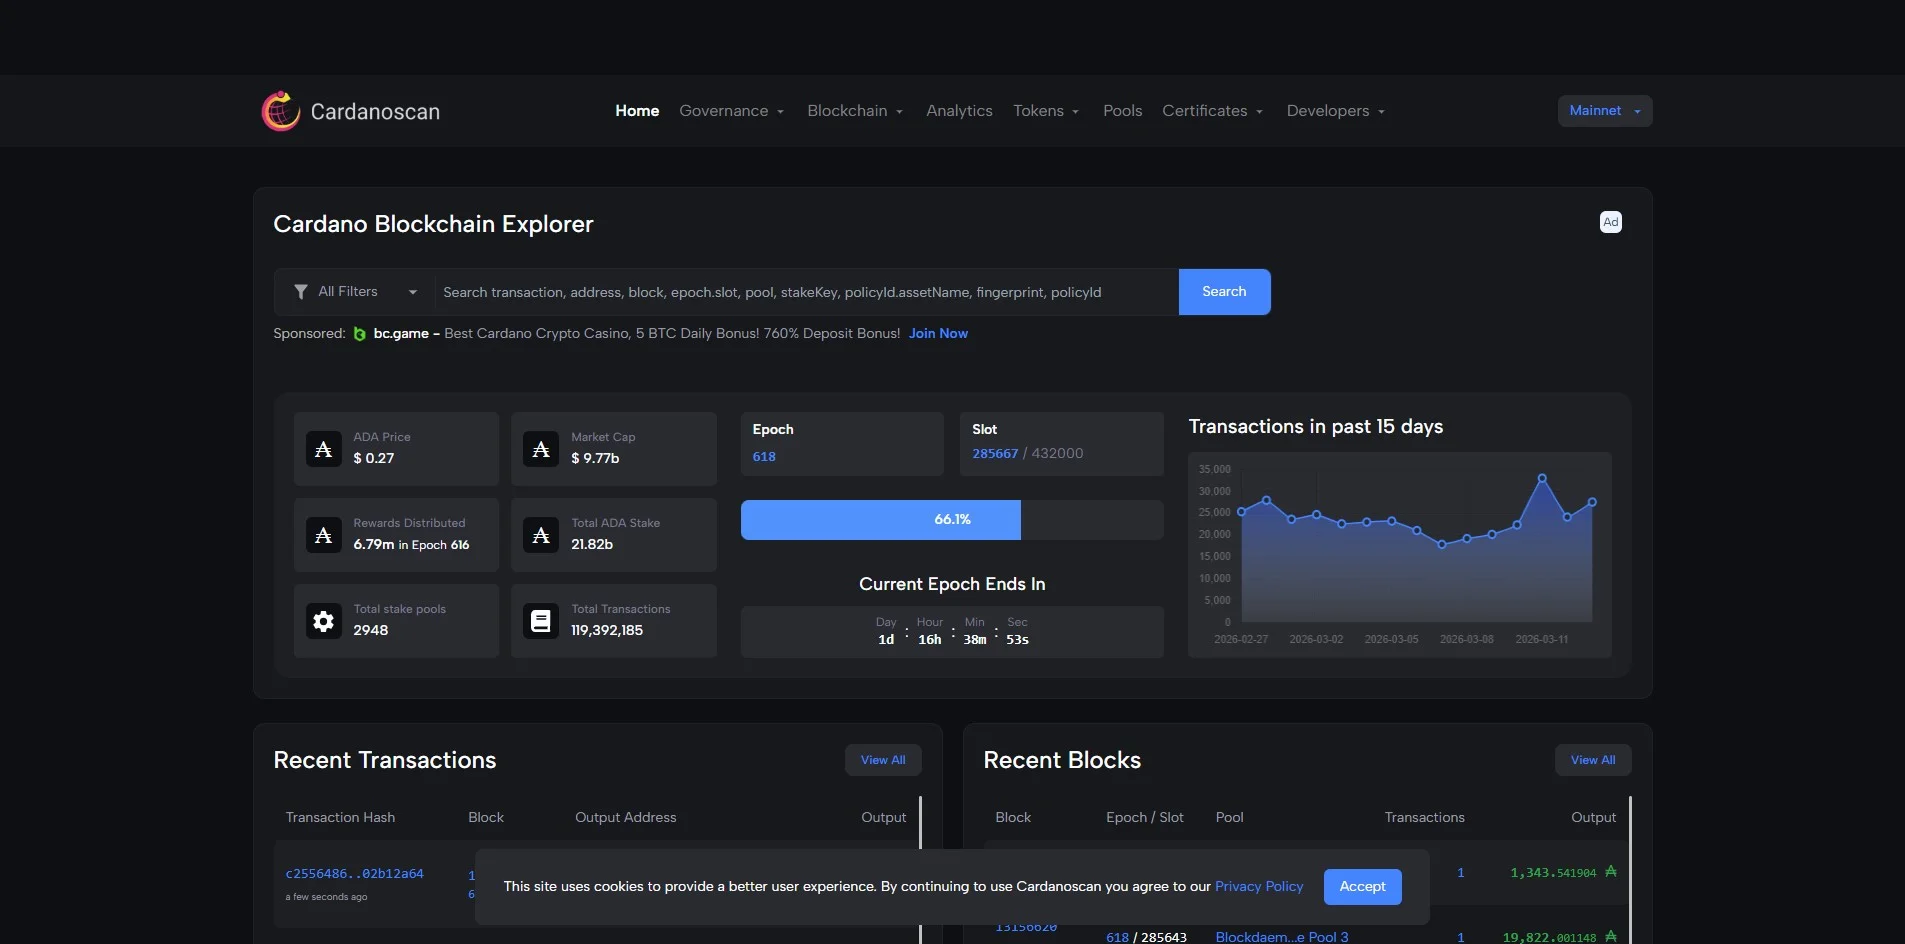Open transaction c2556486..02b12a64
The image size is (1905, 944).
tap(355, 874)
